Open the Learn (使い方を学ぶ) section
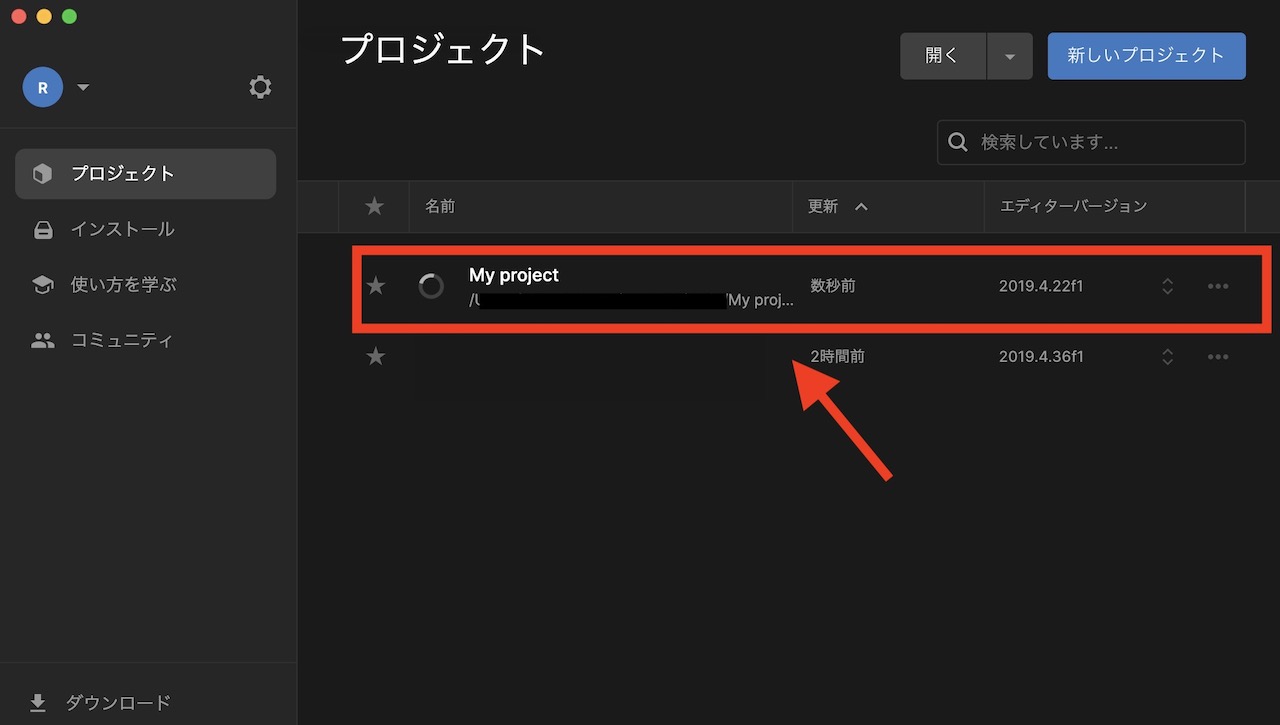Viewport: 1280px width, 725px height. click(x=124, y=284)
